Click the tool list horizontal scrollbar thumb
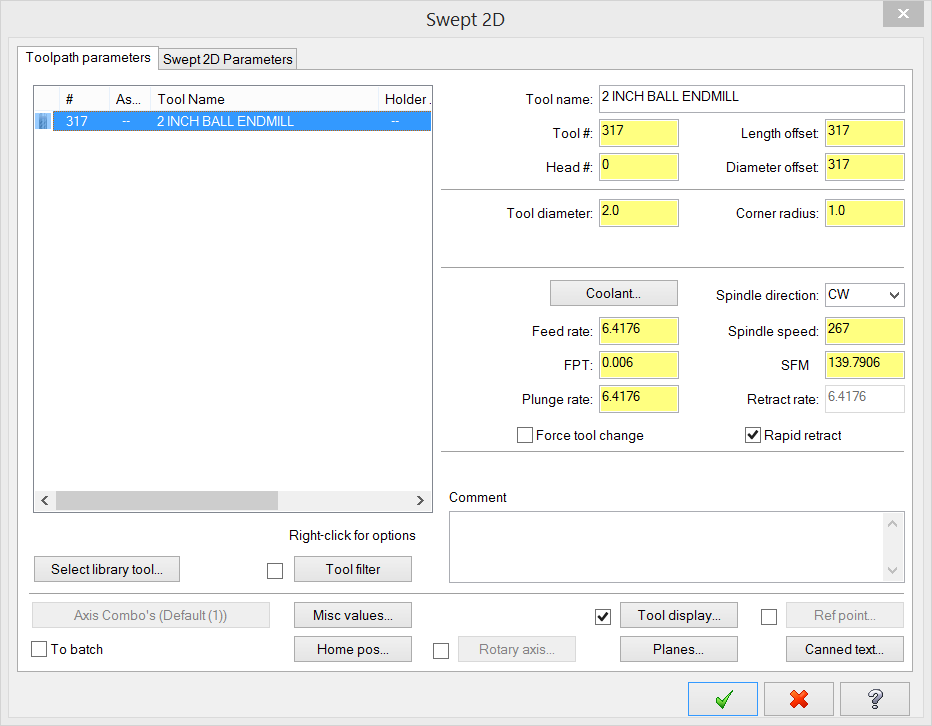The image size is (932, 726). (x=166, y=501)
